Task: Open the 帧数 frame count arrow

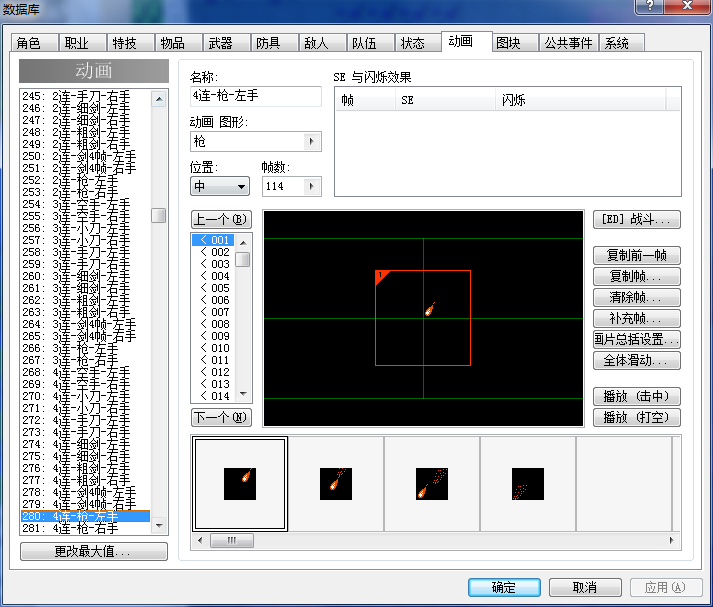Action: click(x=311, y=186)
